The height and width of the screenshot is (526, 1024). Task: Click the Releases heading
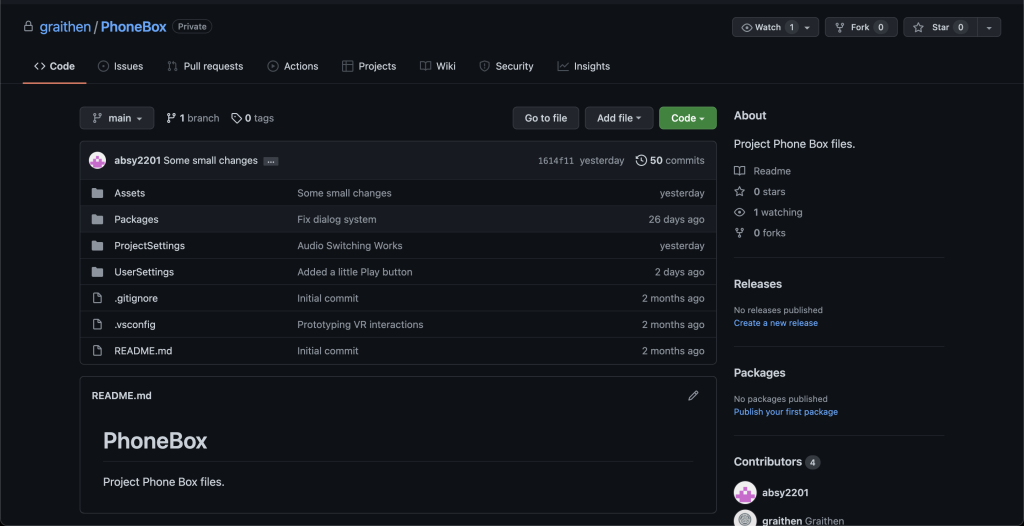pos(758,284)
